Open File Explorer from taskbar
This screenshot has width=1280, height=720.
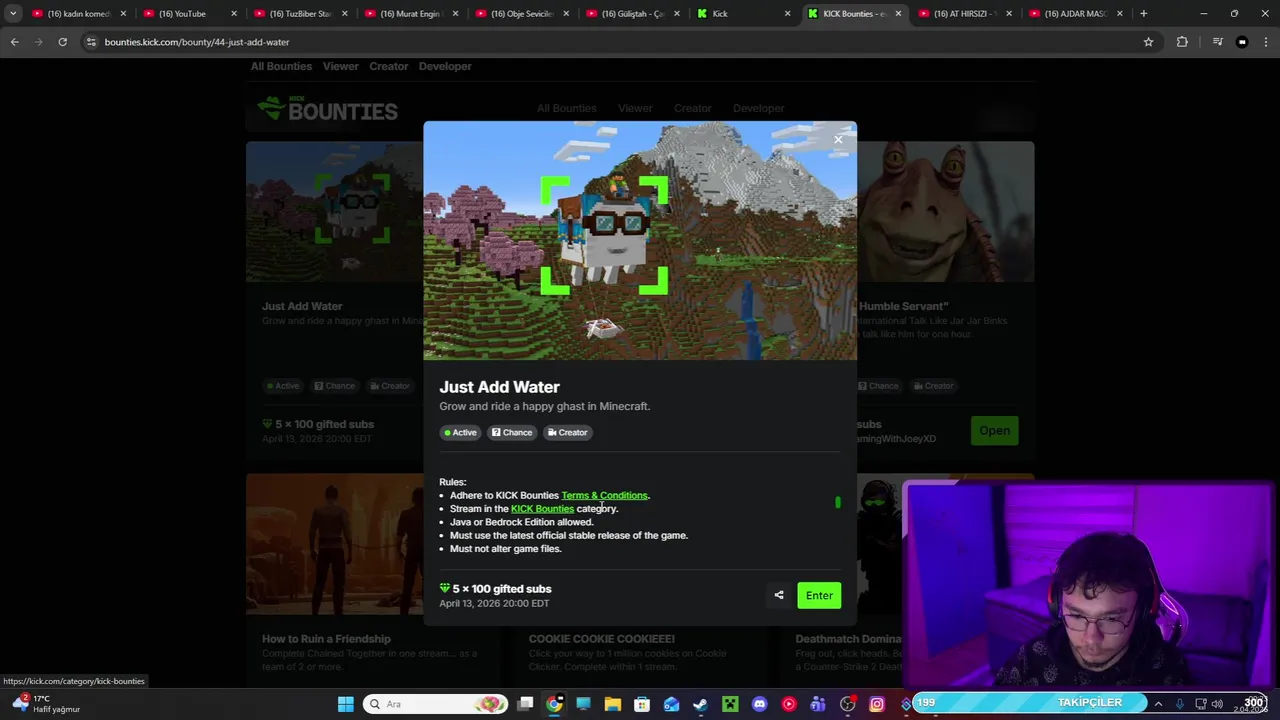[x=613, y=704]
